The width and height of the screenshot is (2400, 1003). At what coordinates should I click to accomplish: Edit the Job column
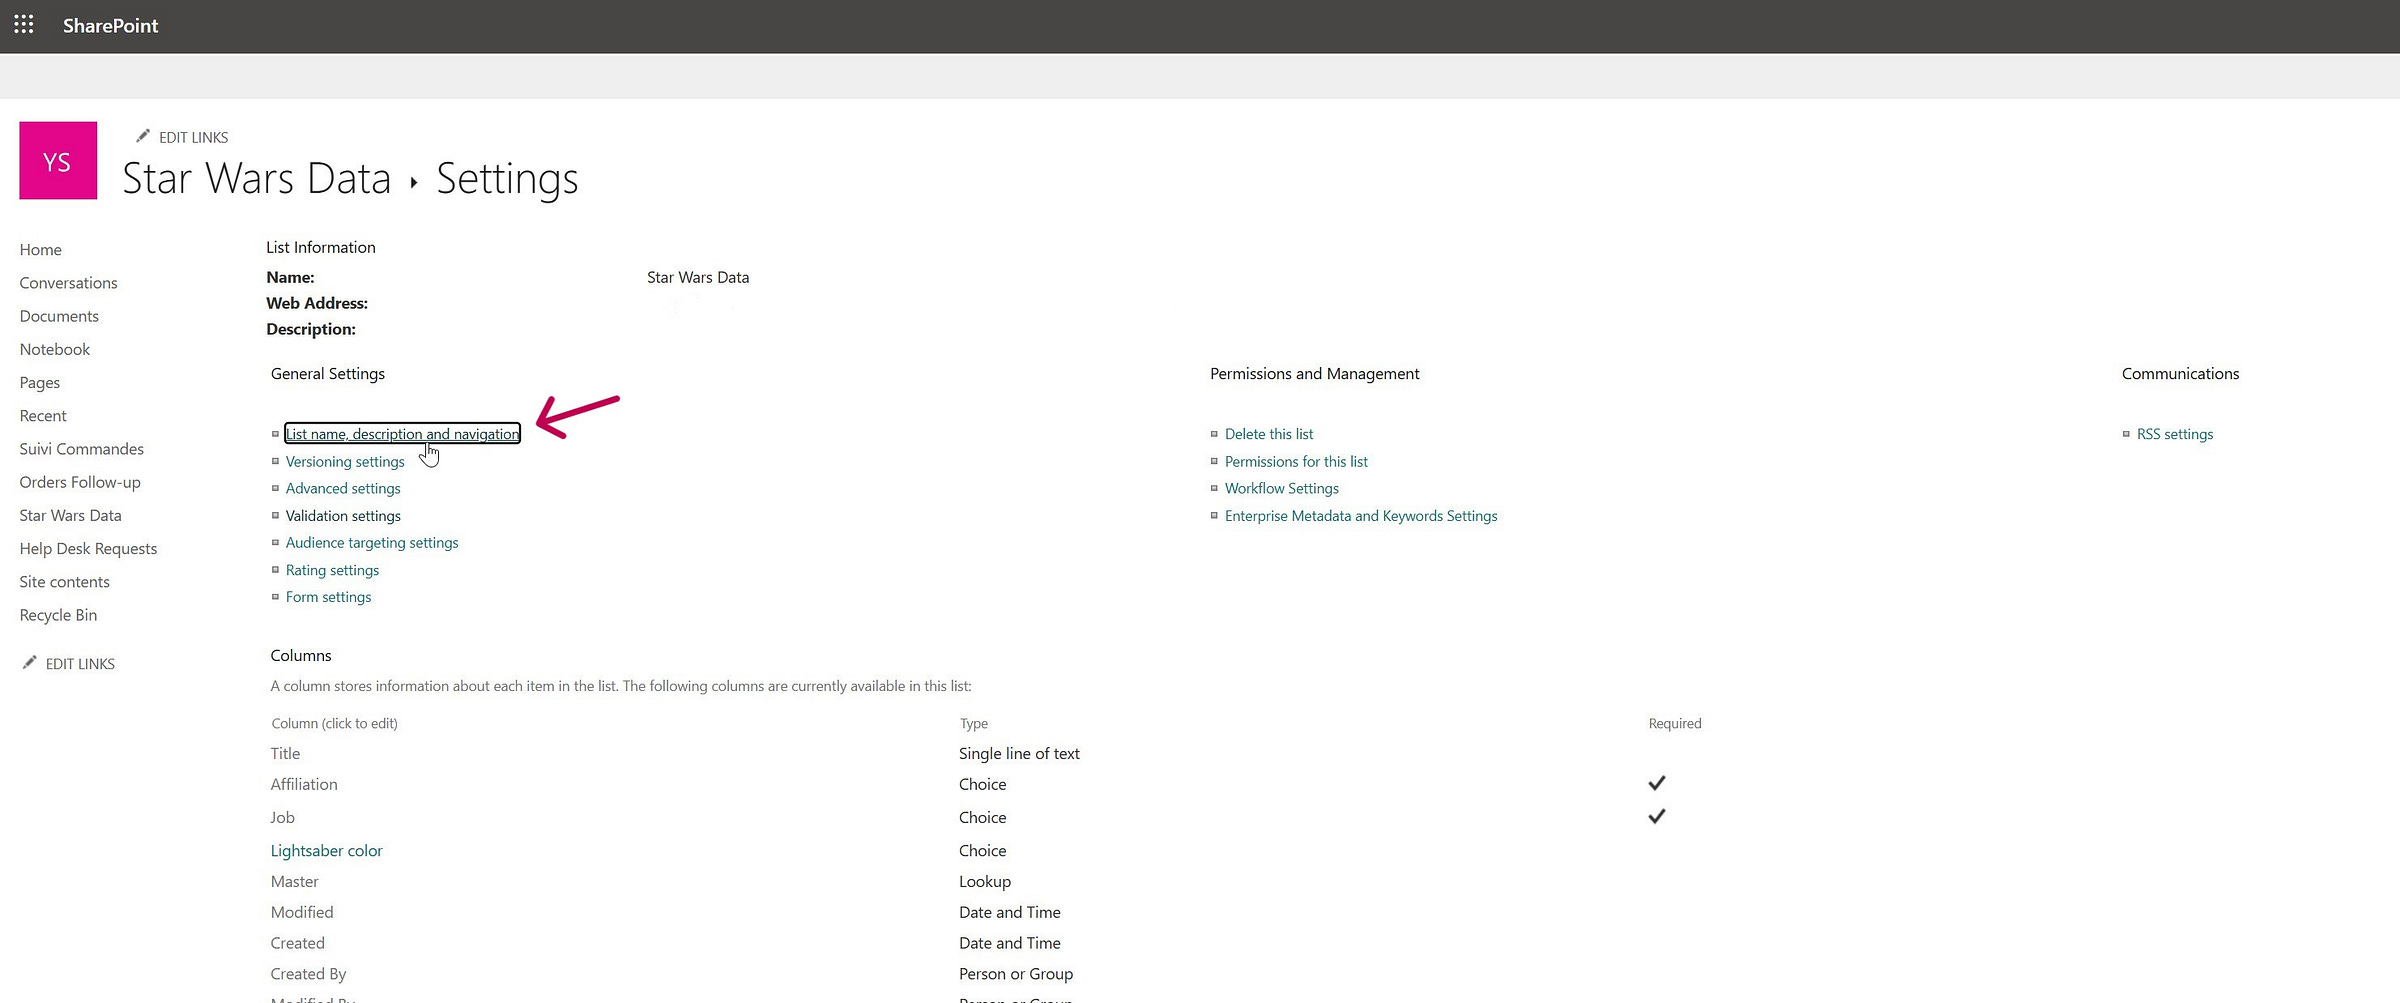pos(282,817)
